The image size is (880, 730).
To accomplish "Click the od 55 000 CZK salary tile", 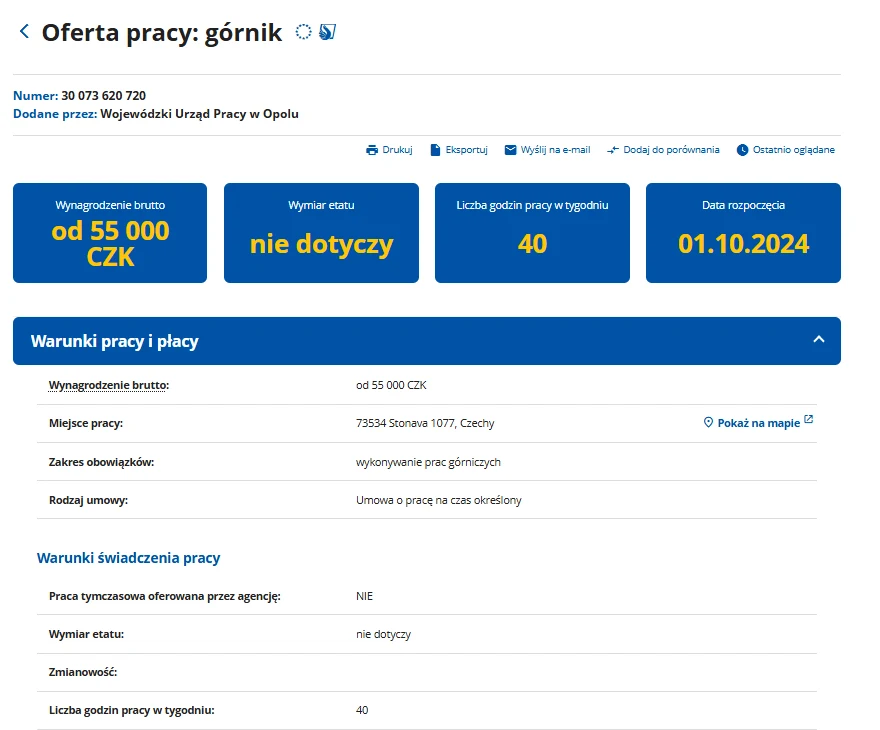I will [x=110, y=233].
